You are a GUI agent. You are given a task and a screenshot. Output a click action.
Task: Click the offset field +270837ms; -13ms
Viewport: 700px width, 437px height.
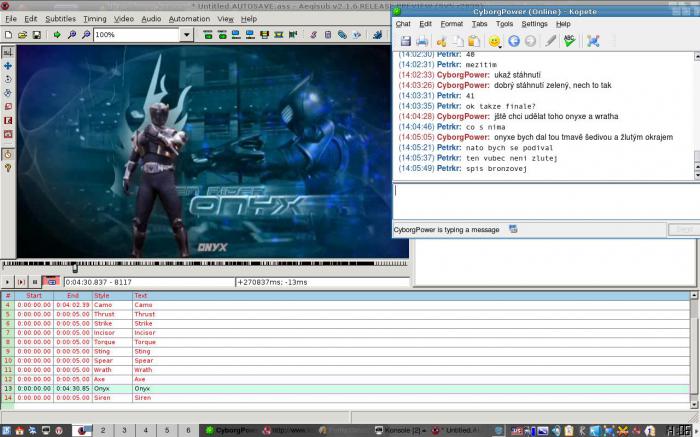pos(322,282)
